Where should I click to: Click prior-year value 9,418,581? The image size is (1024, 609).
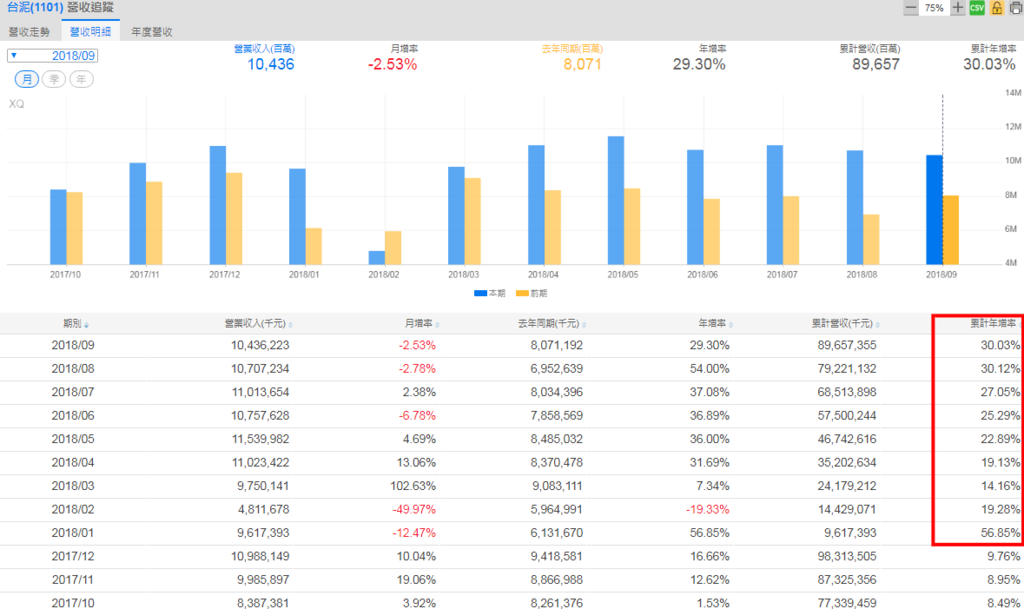pos(557,557)
